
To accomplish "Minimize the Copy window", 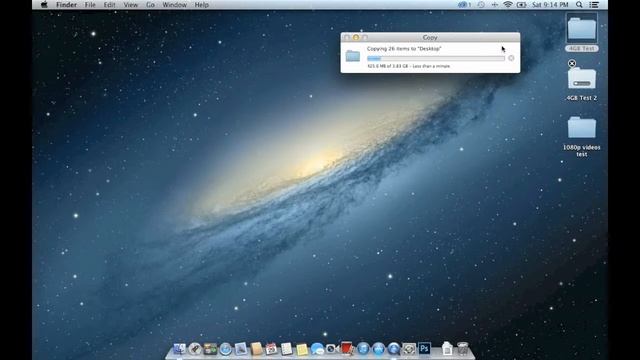I will pos(356,37).
